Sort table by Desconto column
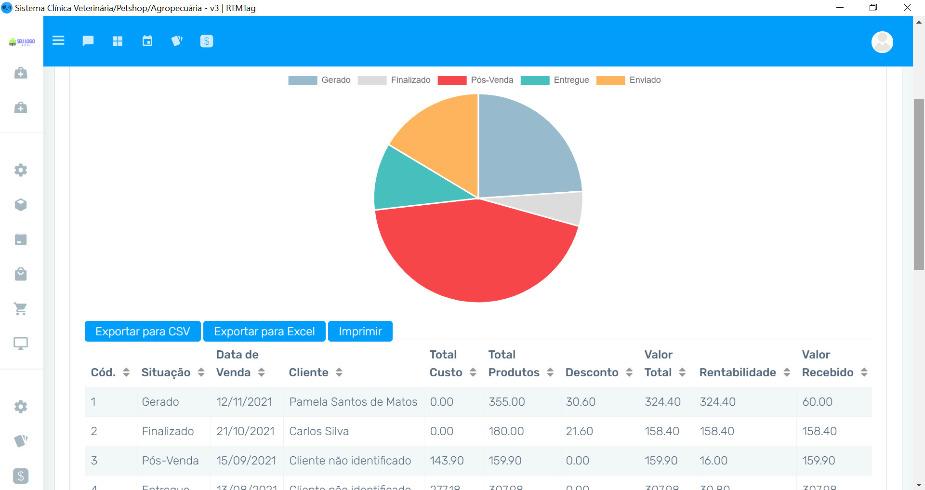Viewport: 925px width, 490px height. pos(598,372)
